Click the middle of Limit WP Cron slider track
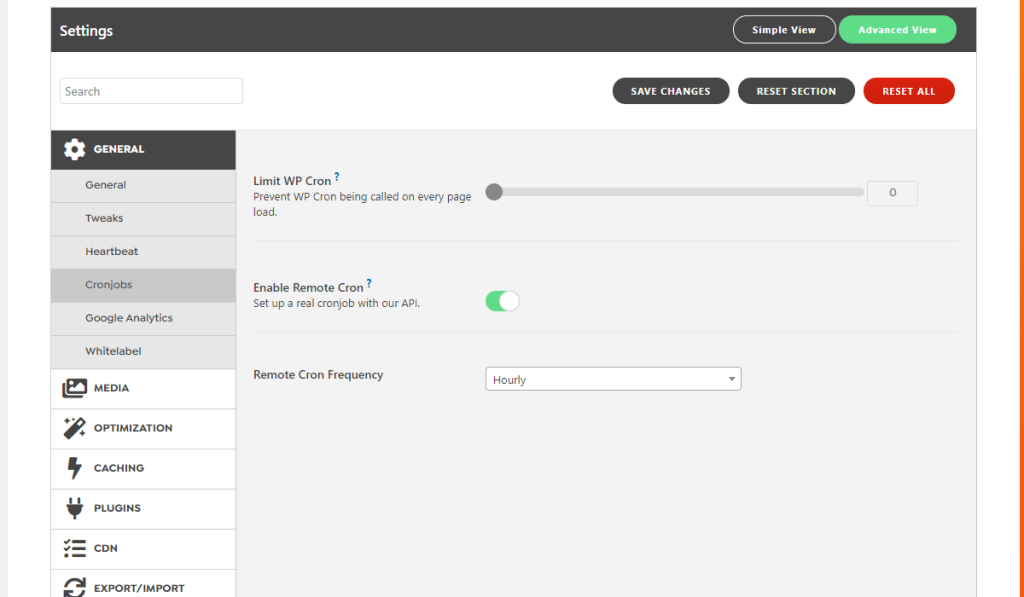 675,192
